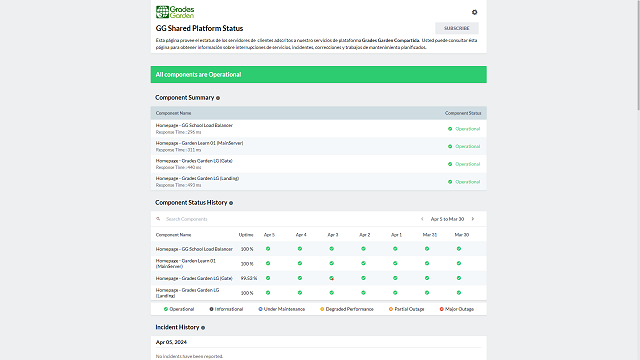640x360 pixels.
Task: Click Mar 30 status dot for GG School Load Balancer
Action: [459, 249]
